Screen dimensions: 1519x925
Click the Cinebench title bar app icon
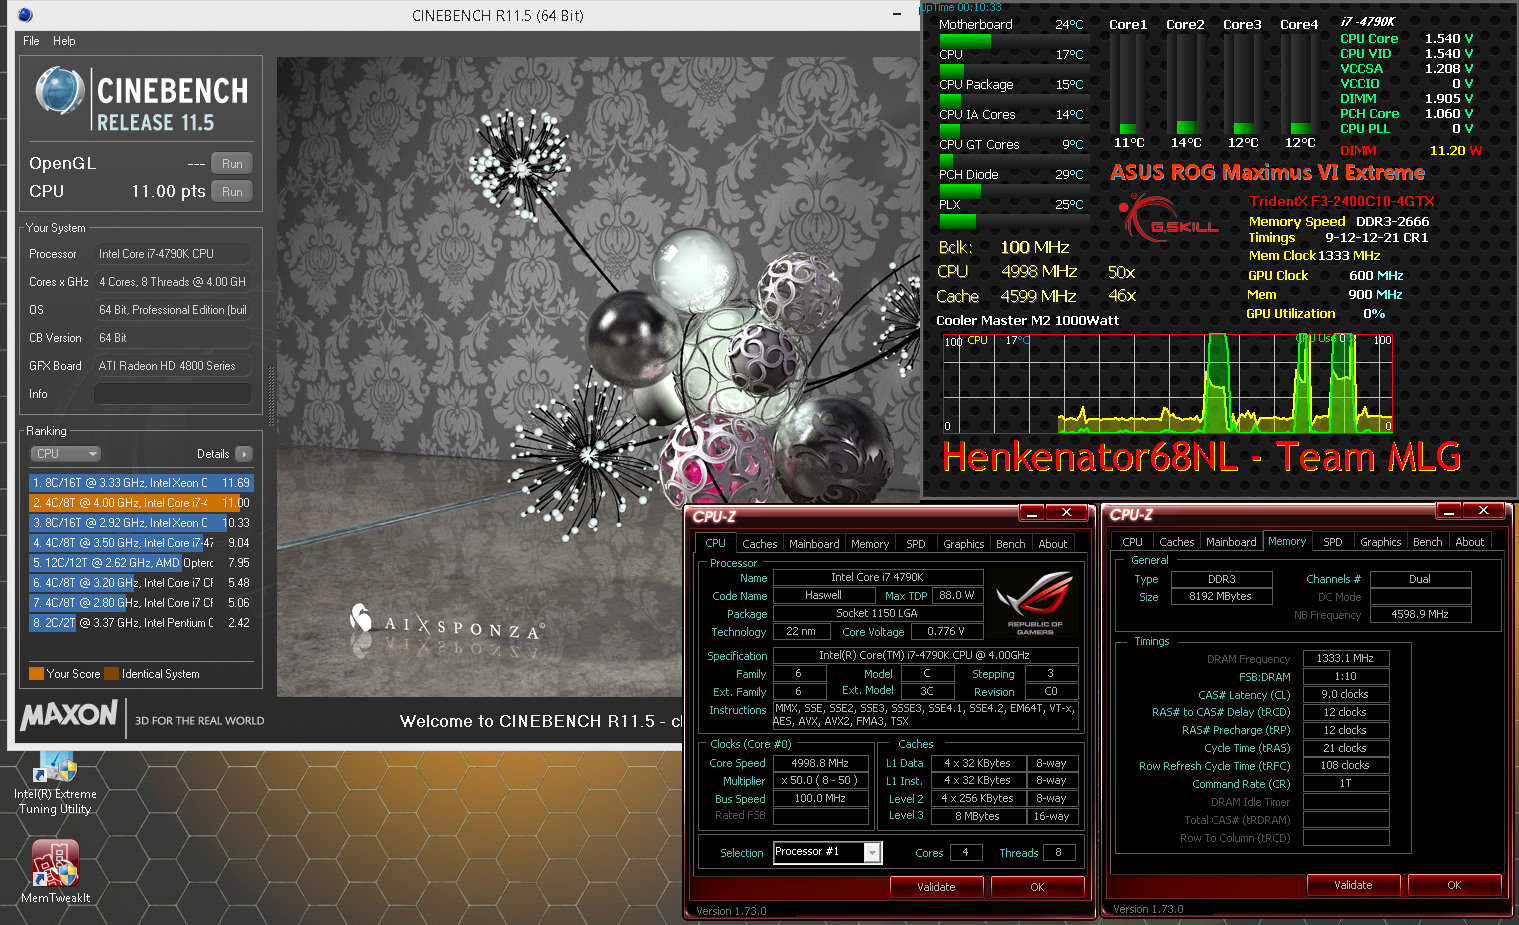[25, 15]
